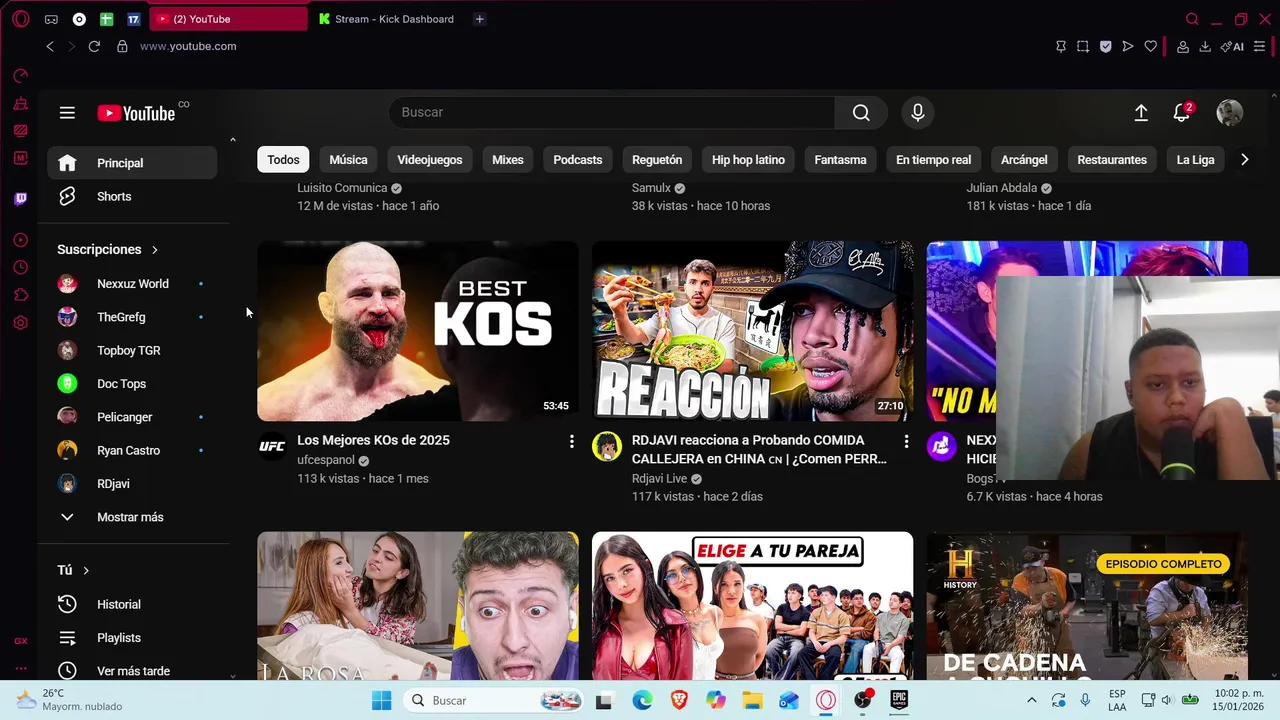Expand Mostrar más subscriptions
Viewport: 1280px width, 720px height.
click(x=132, y=517)
